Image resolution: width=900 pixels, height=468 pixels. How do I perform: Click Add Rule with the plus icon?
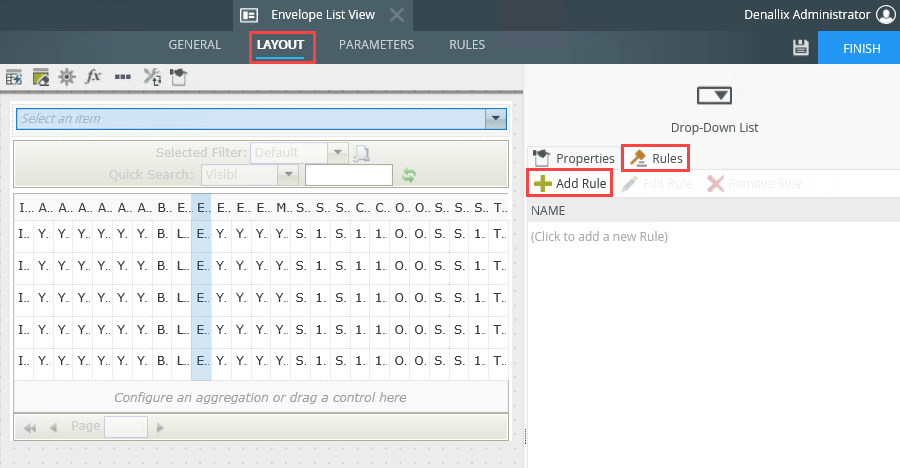tap(570, 184)
